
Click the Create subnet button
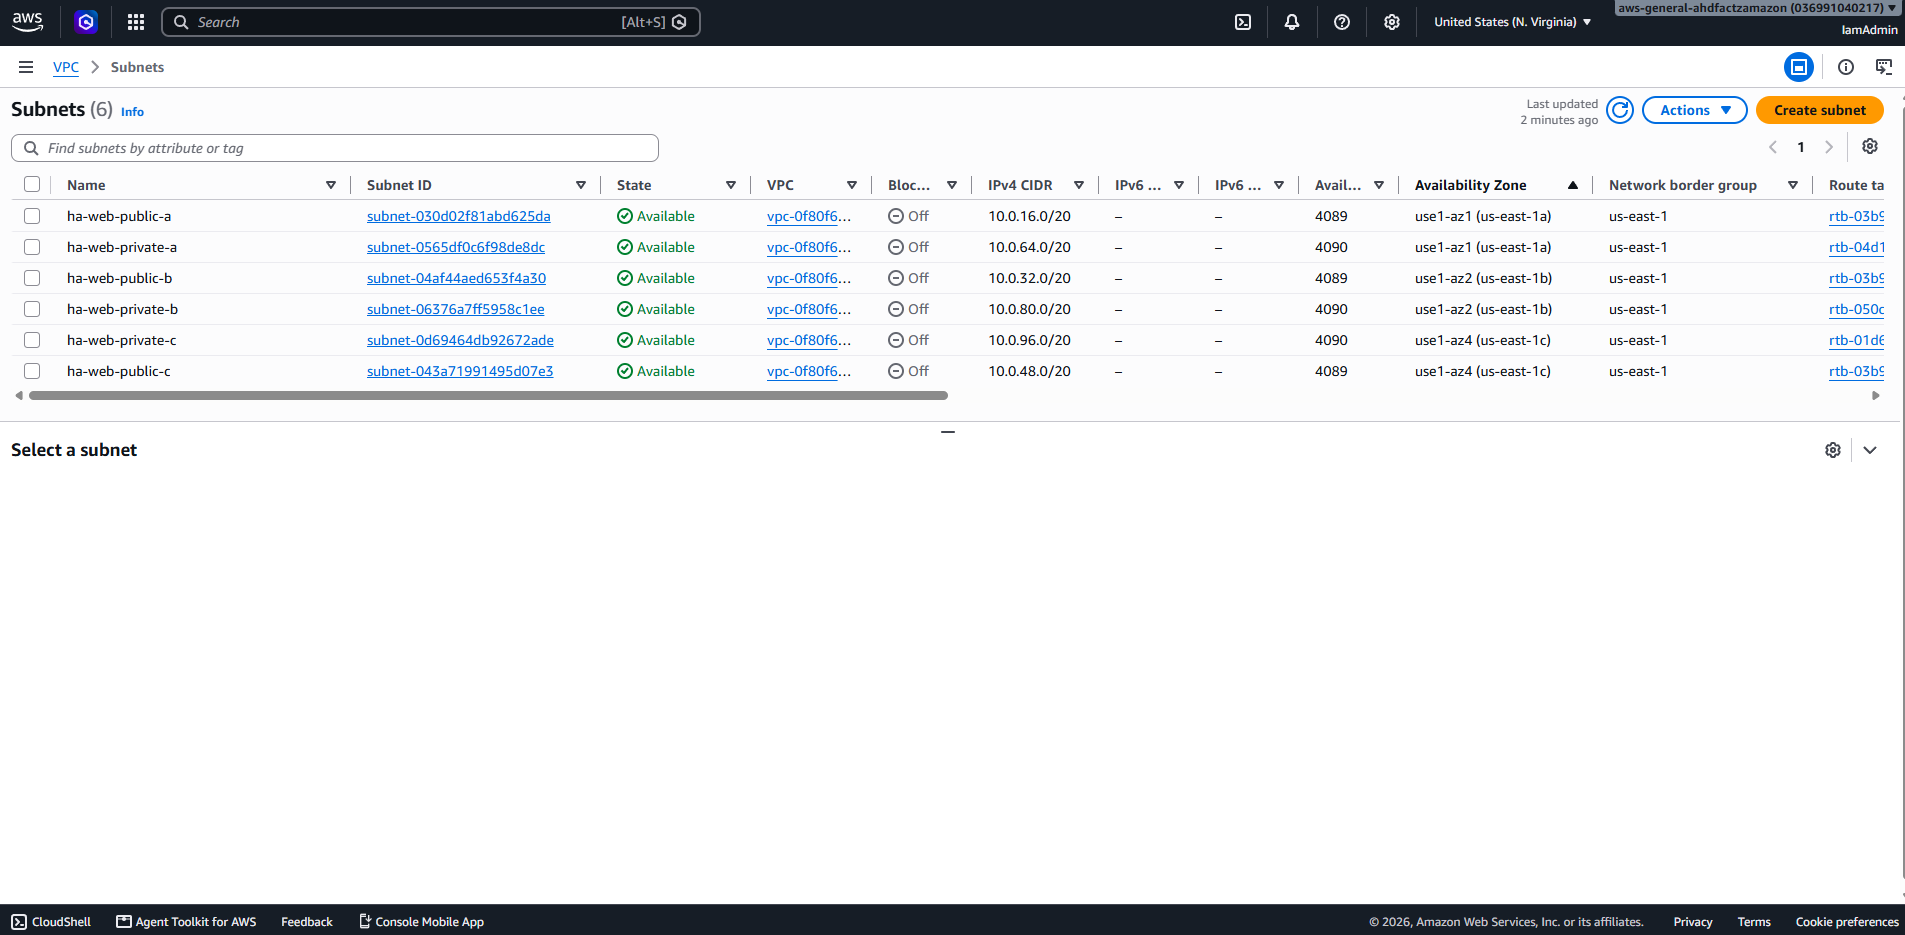(x=1820, y=110)
